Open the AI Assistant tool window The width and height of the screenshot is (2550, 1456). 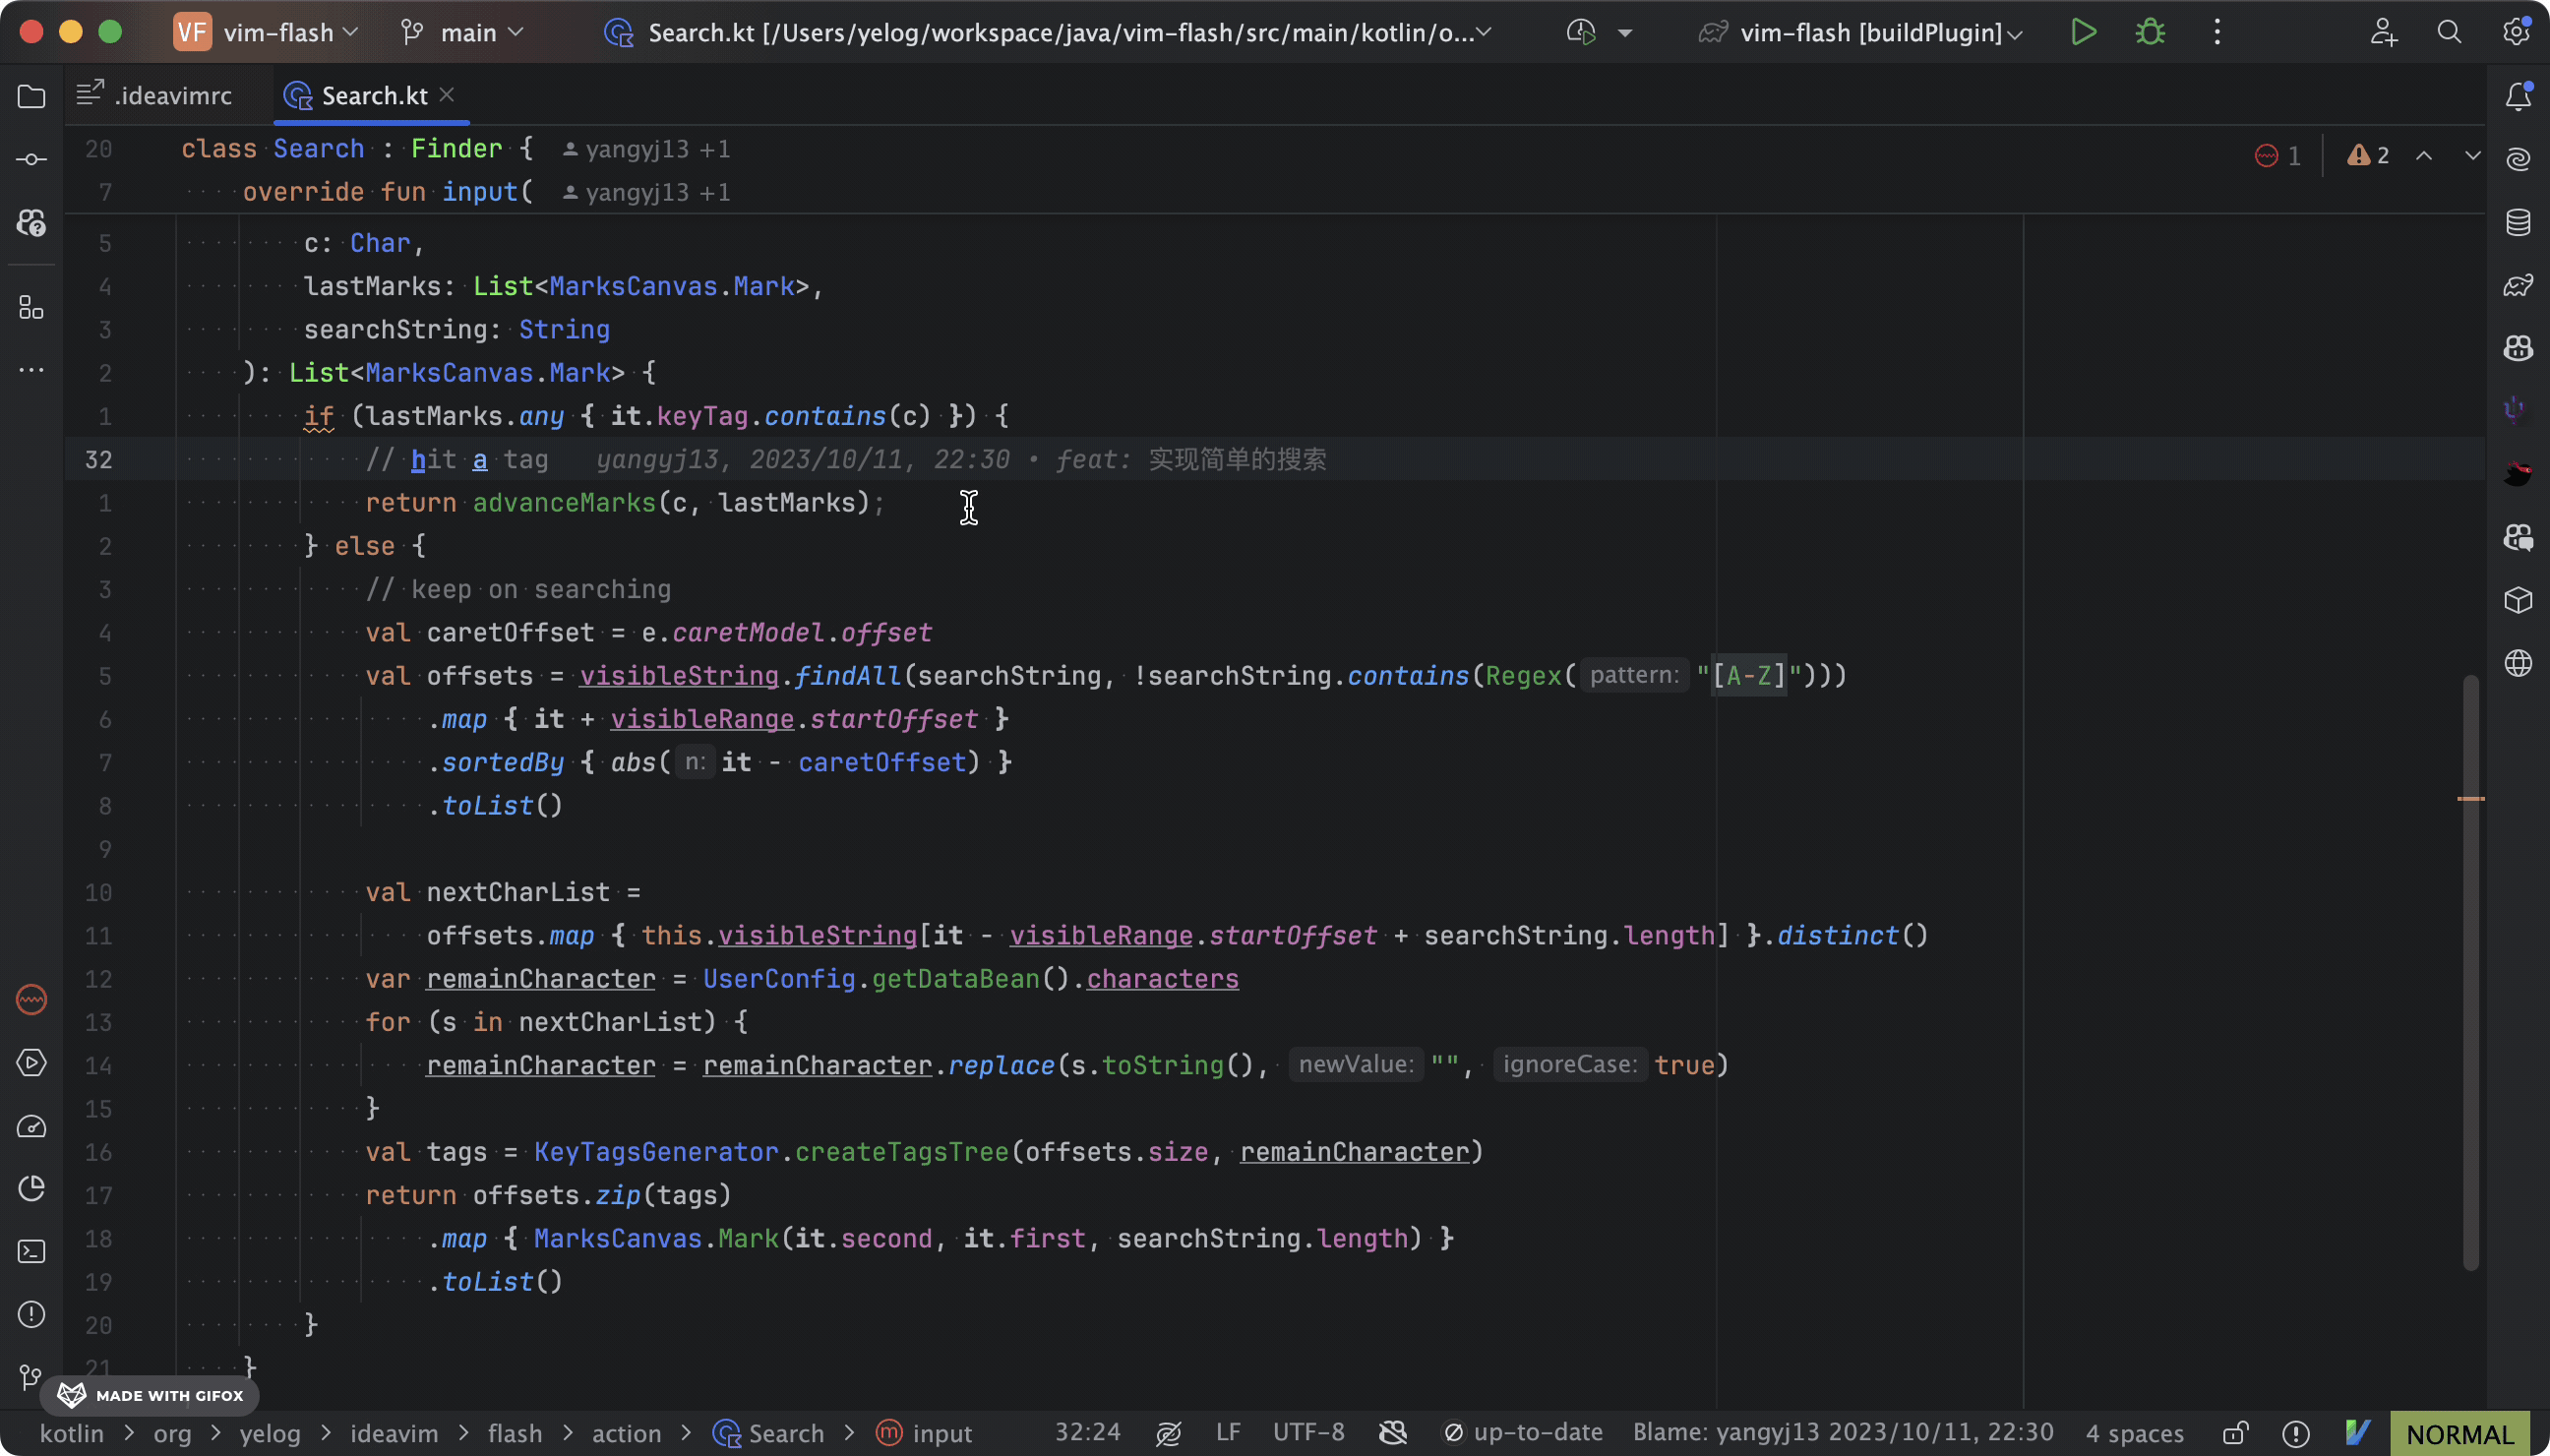[2517, 159]
